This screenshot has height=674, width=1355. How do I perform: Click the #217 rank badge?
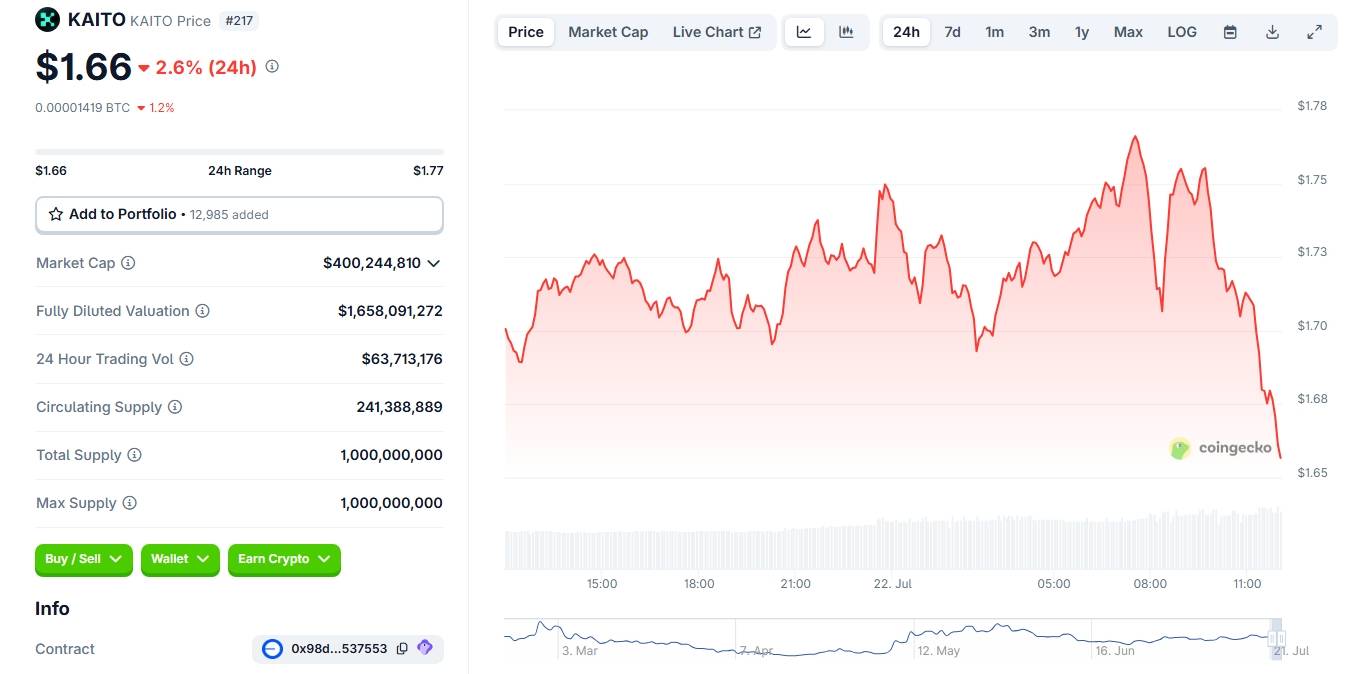pyautogui.click(x=238, y=20)
